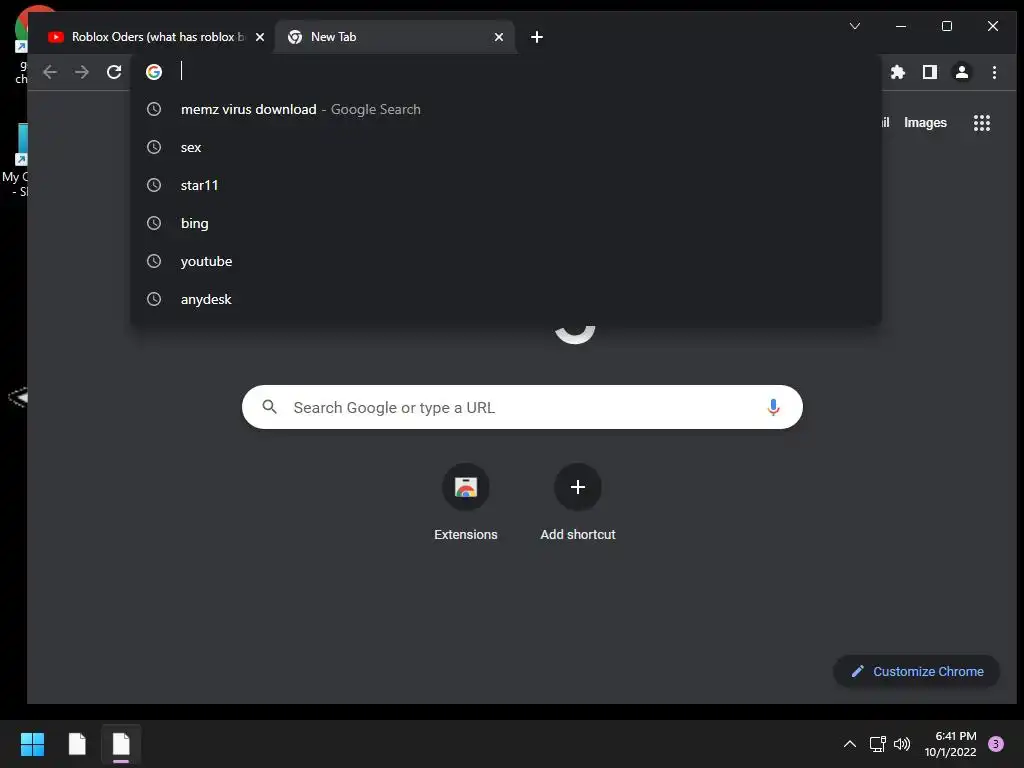The image size is (1024, 768).
Task: Open the Extensions shortcut tile
Action: 466,487
